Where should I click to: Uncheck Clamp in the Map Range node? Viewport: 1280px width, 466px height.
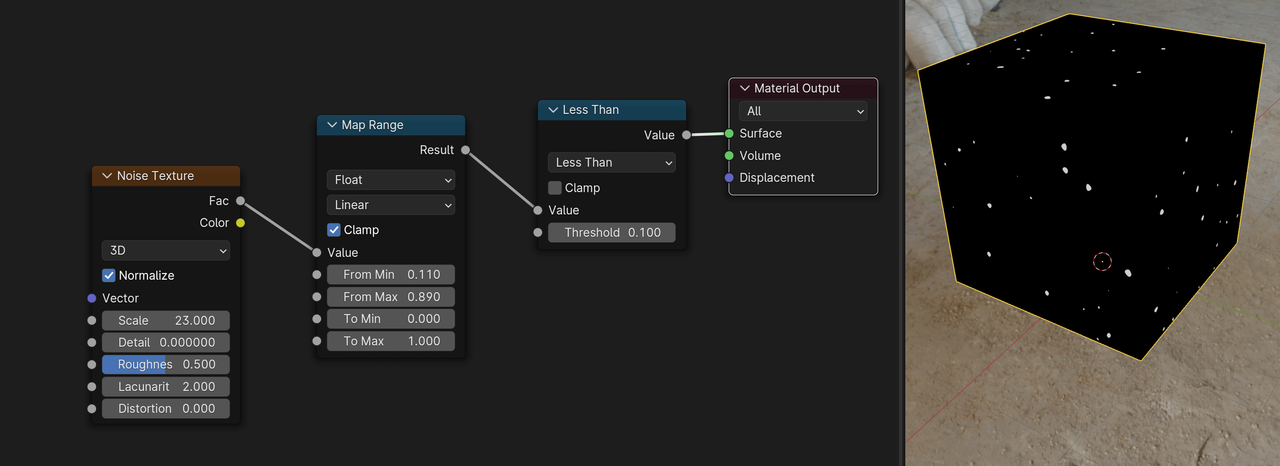(x=334, y=230)
